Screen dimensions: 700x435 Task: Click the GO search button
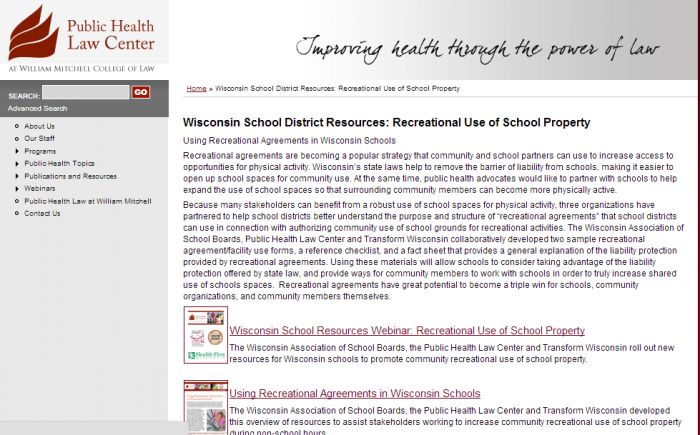pyautogui.click(x=141, y=92)
